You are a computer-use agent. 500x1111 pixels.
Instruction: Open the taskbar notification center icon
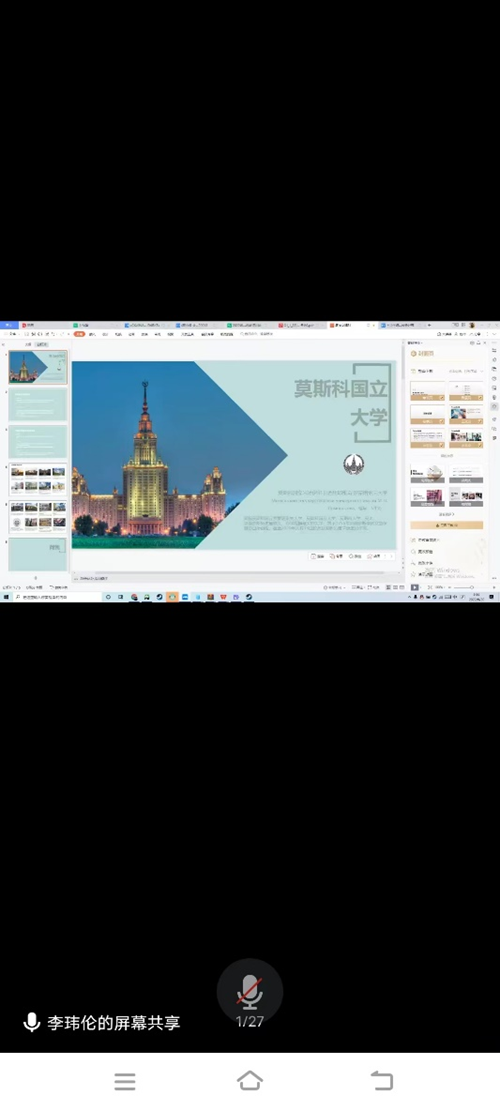click(493, 597)
